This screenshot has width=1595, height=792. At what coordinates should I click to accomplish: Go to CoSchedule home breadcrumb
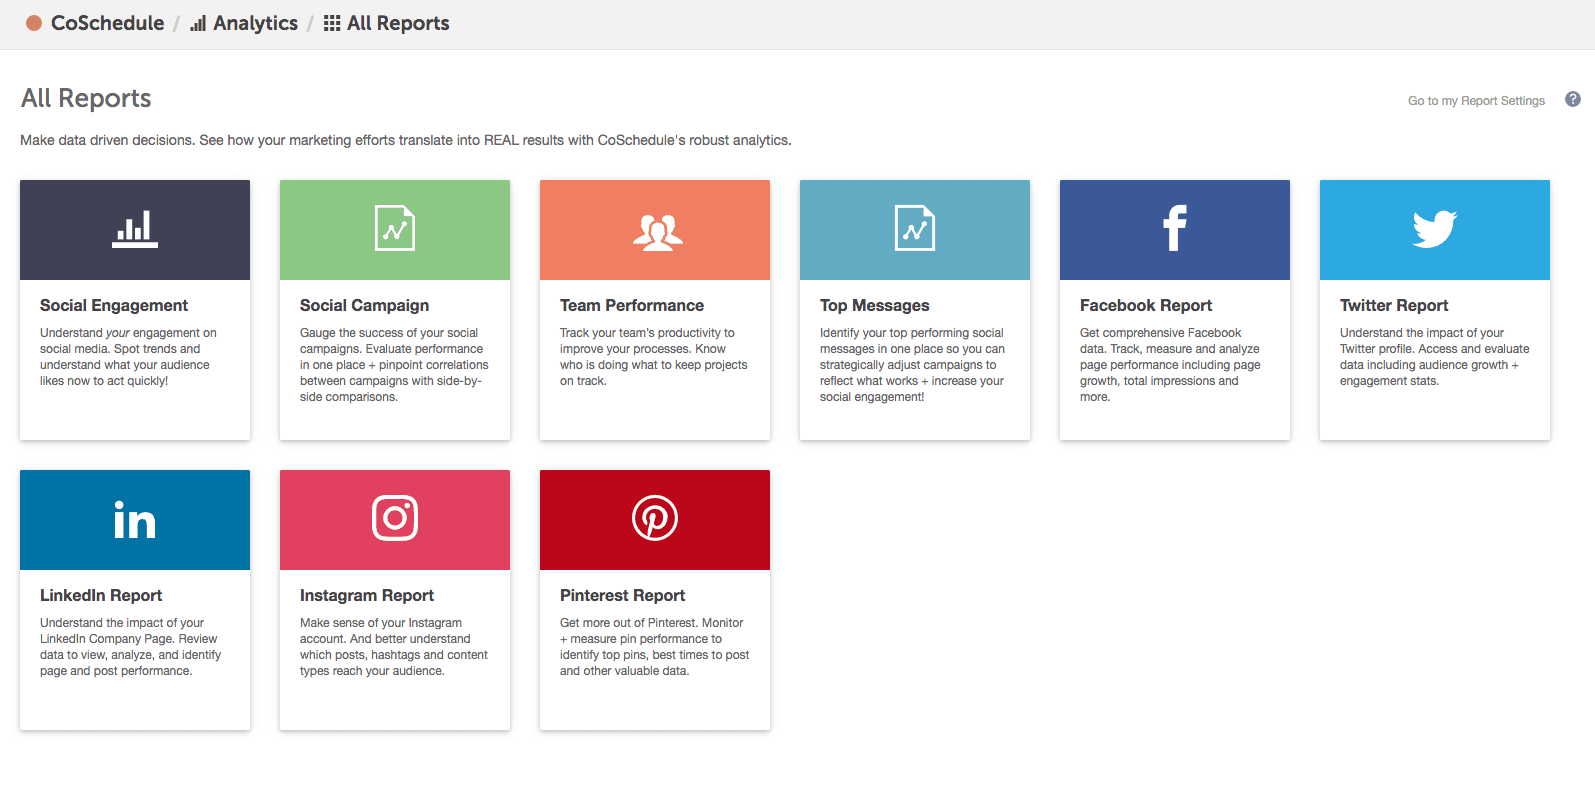coord(107,23)
